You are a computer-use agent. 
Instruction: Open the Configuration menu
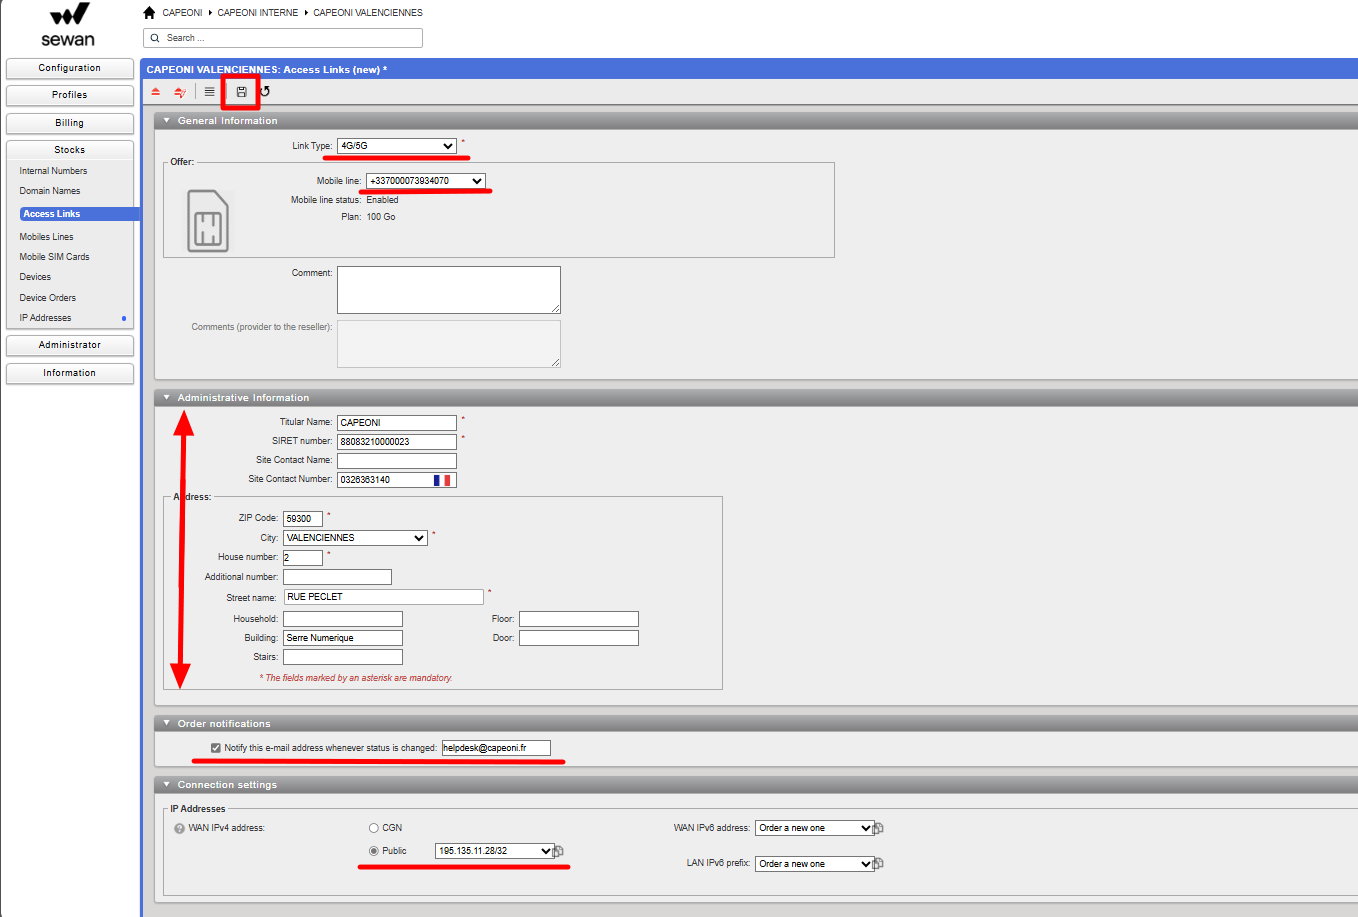pos(70,68)
